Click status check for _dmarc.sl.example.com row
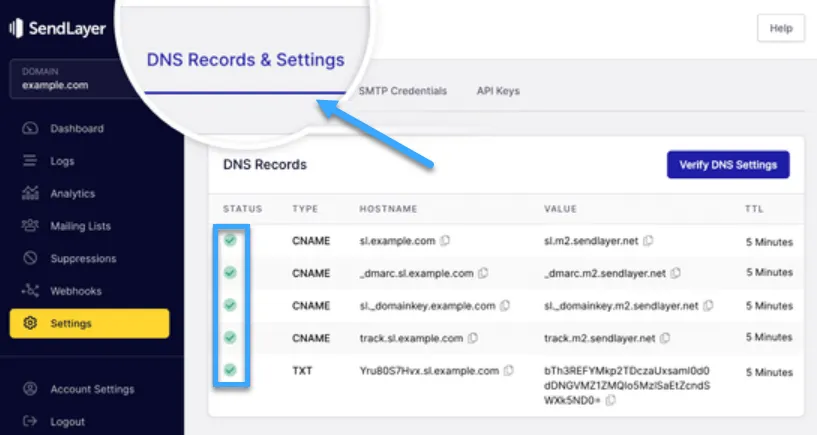 230,272
